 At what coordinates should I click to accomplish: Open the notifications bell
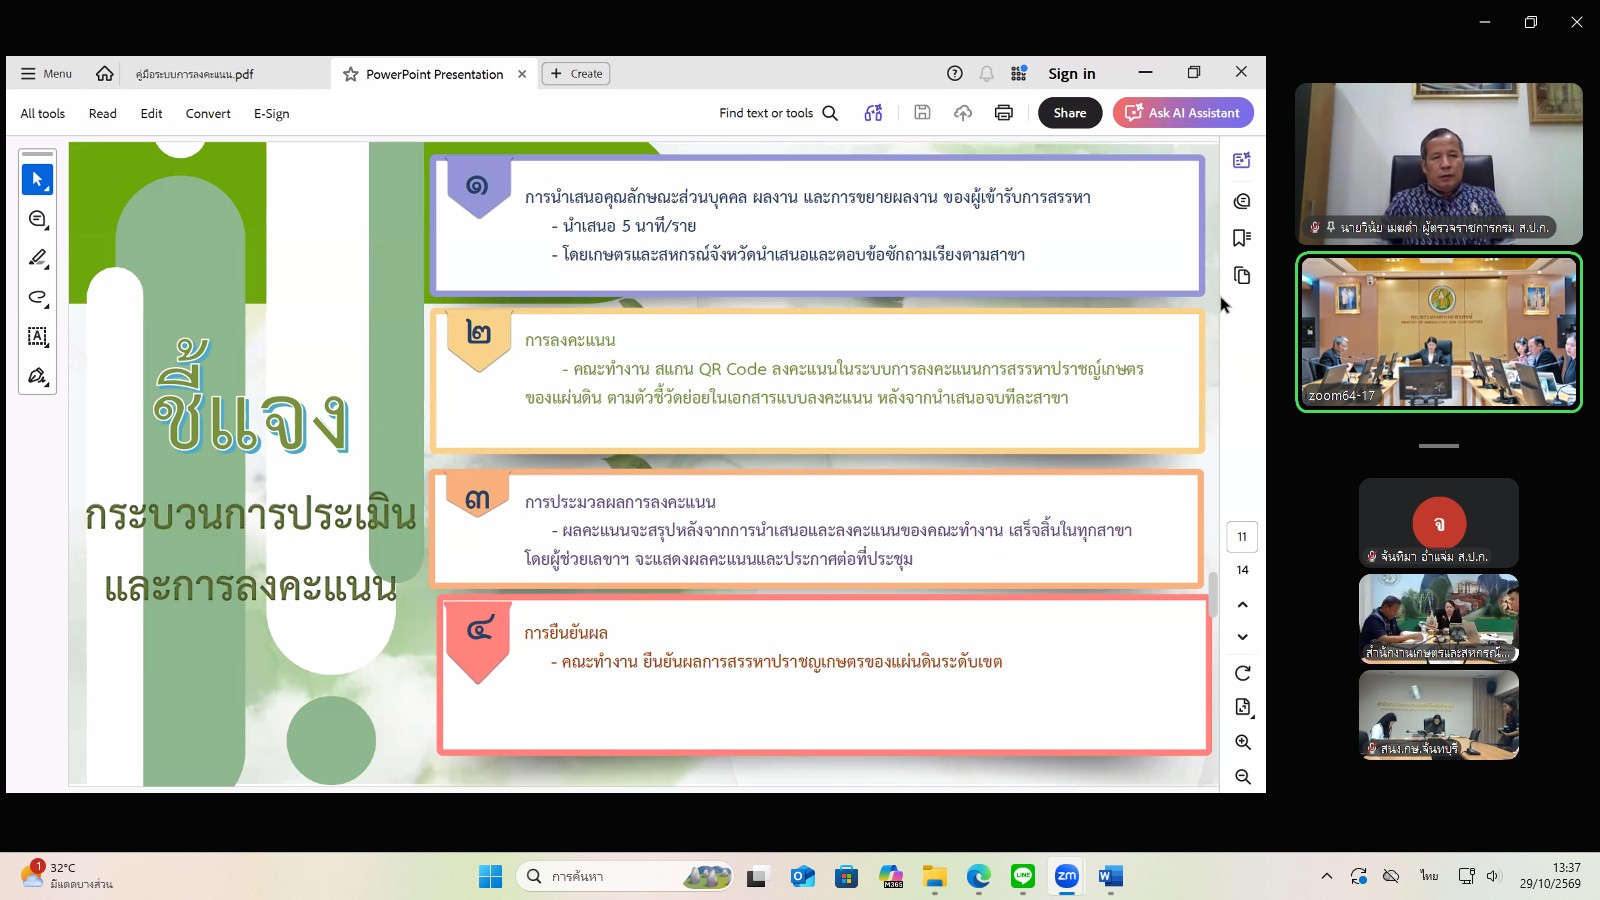(987, 73)
